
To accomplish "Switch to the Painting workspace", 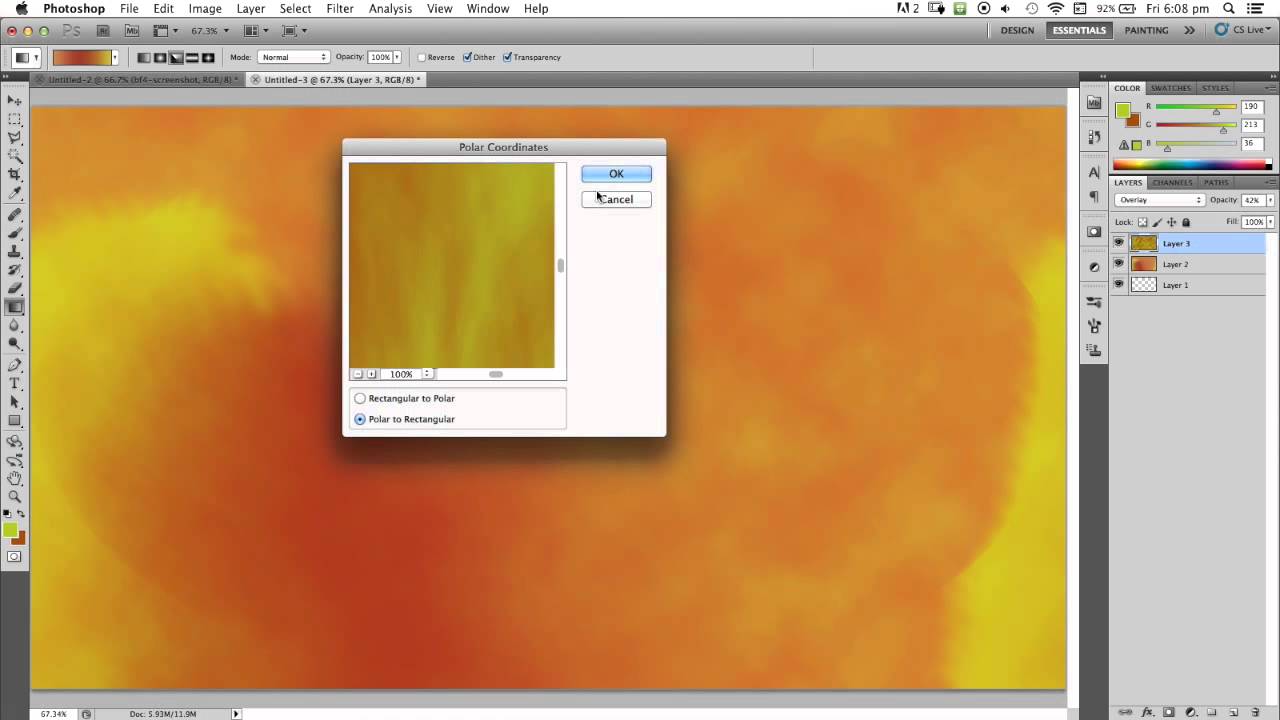I will point(1146,30).
